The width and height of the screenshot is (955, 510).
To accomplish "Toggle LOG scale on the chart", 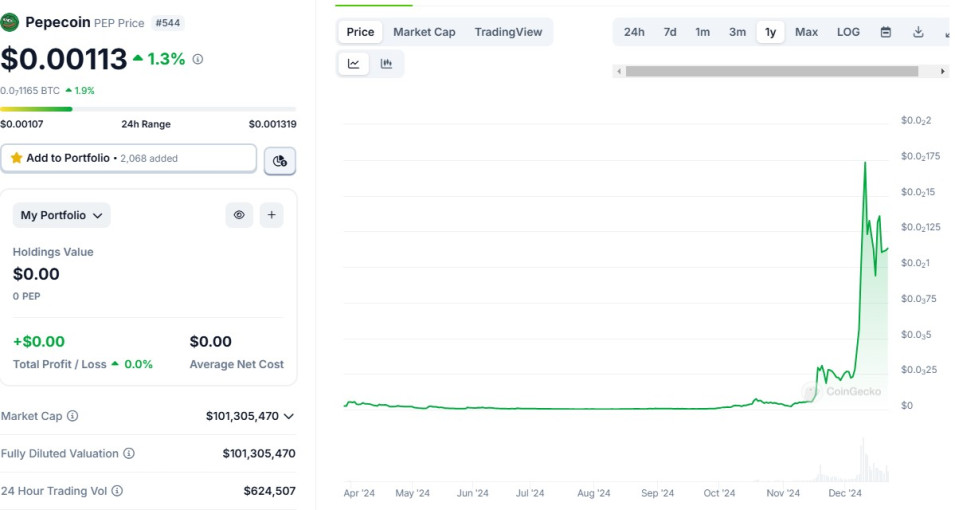I will click(848, 32).
